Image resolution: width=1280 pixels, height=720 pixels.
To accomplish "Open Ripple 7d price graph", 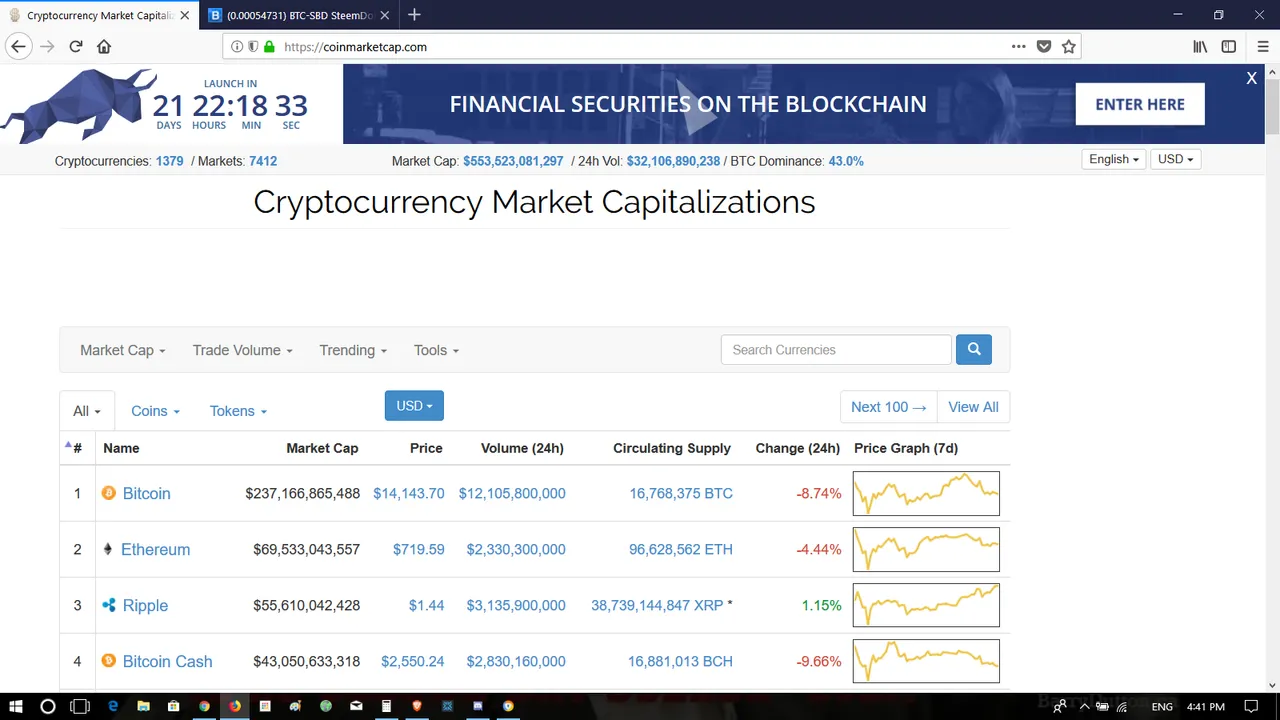I will (926, 605).
